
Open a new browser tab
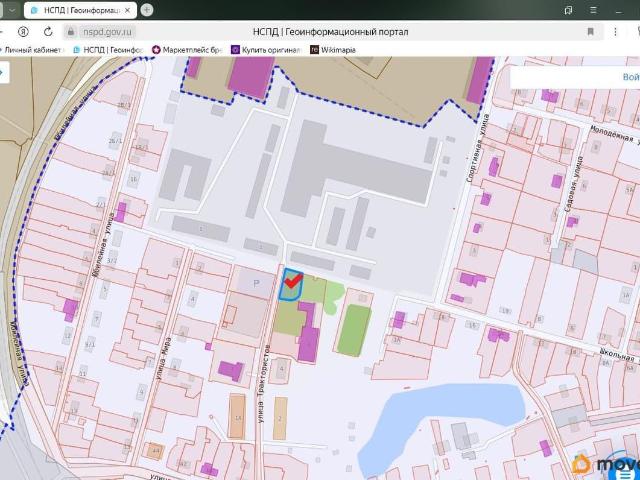(147, 10)
